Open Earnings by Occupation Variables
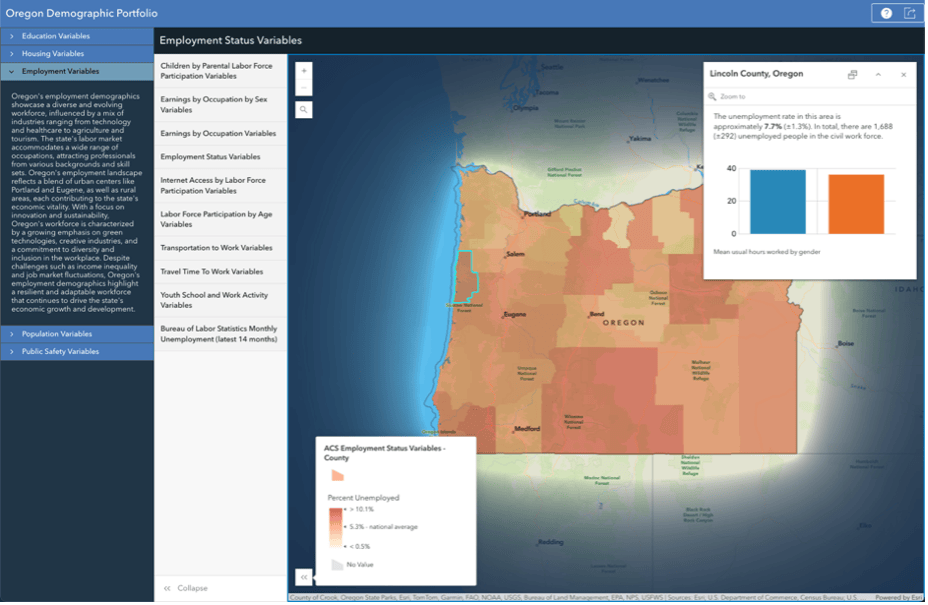Image resolution: width=928 pixels, height=605 pixels. click(x=221, y=134)
